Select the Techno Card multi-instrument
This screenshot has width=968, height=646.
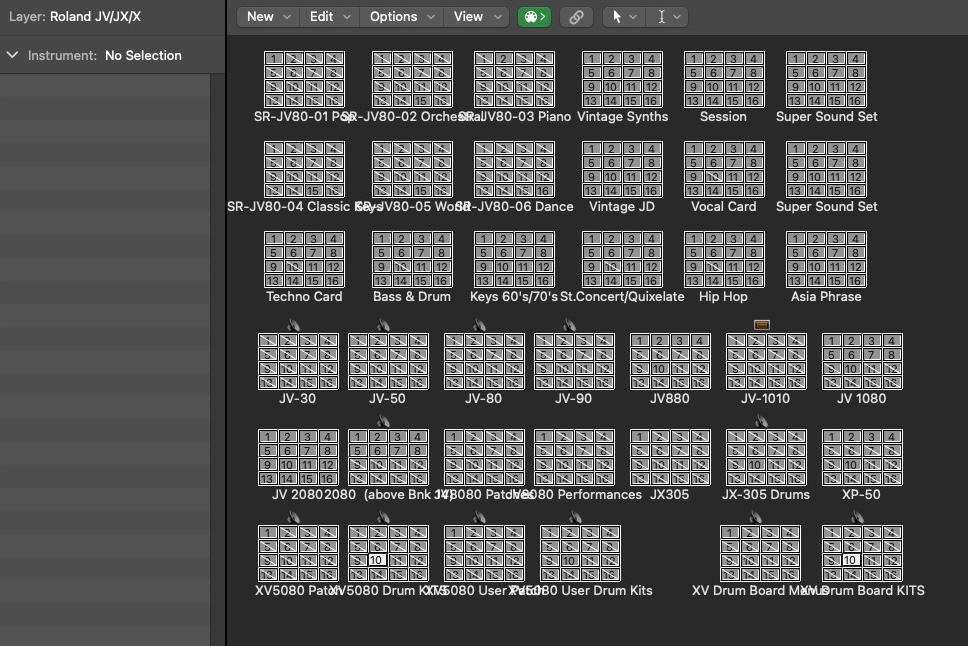coord(304,260)
